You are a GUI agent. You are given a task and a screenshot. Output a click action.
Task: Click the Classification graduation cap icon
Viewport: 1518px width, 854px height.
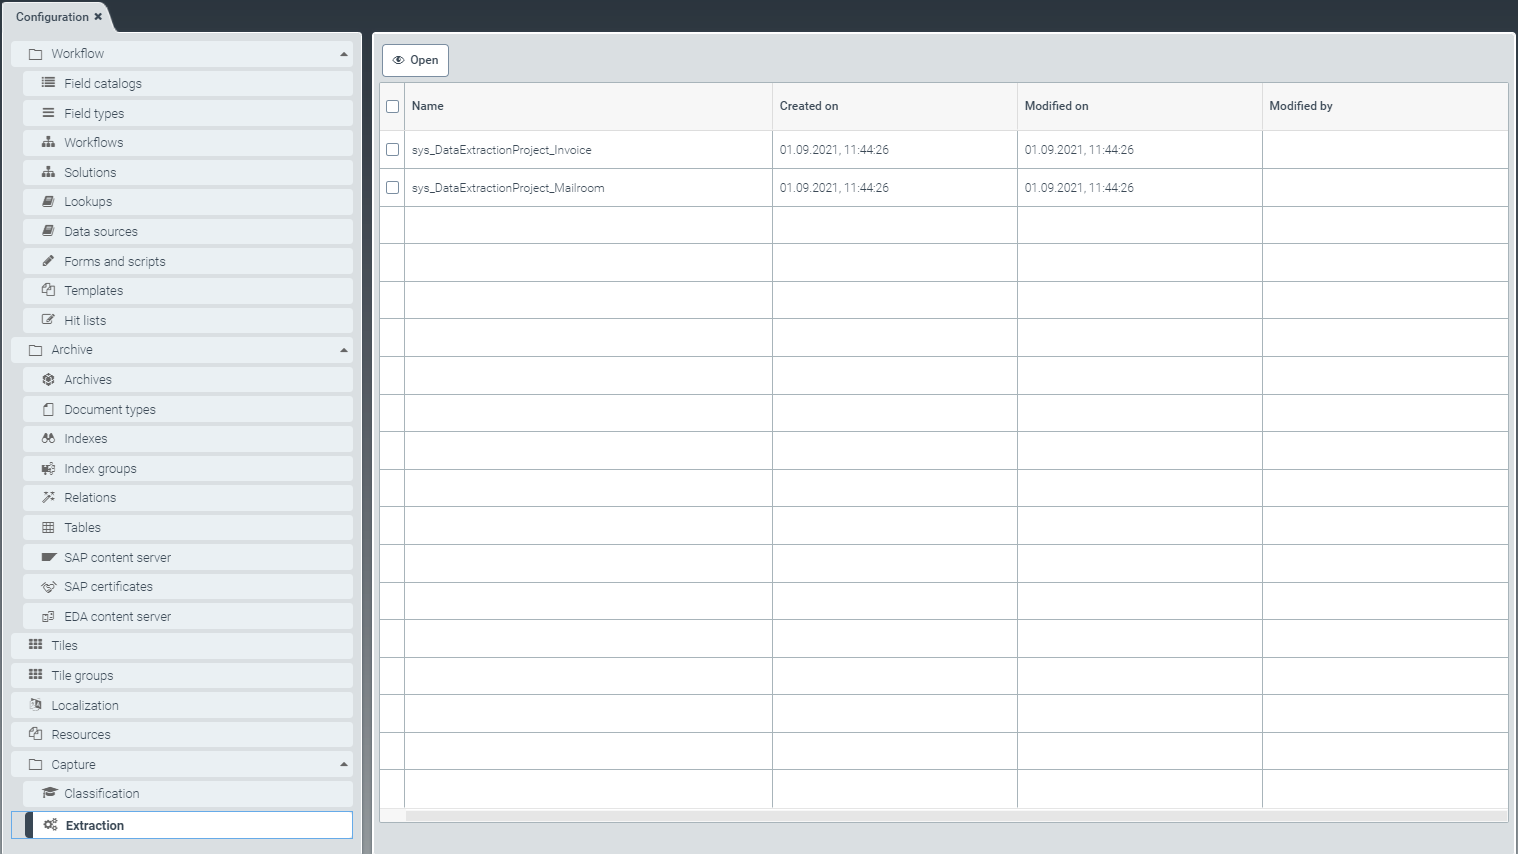coord(49,794)
